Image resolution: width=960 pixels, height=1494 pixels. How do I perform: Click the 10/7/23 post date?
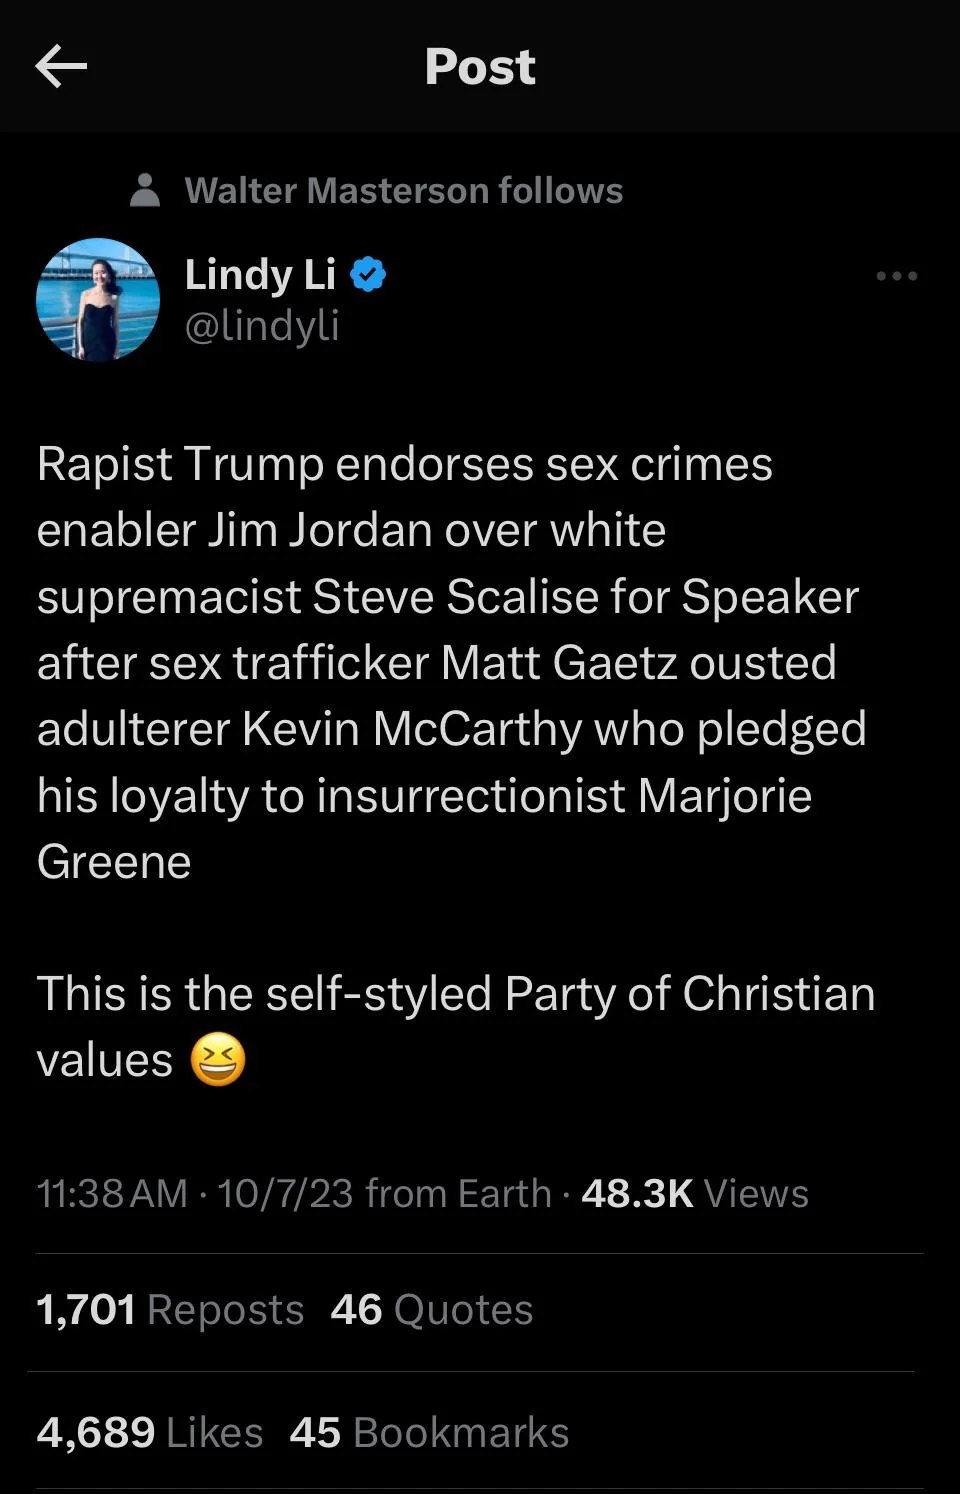[285, 1193]
